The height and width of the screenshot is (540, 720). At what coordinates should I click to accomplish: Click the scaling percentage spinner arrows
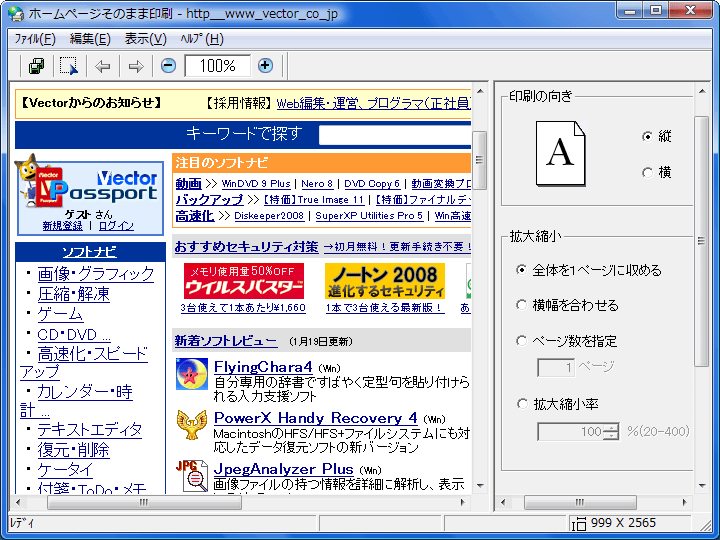click(611, 432)
